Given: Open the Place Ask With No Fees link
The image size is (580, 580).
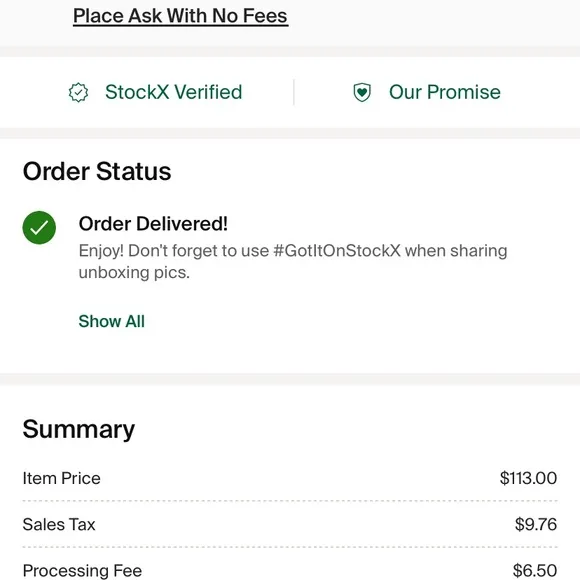Looking at the screenshot, I should (x=181, y=16).
